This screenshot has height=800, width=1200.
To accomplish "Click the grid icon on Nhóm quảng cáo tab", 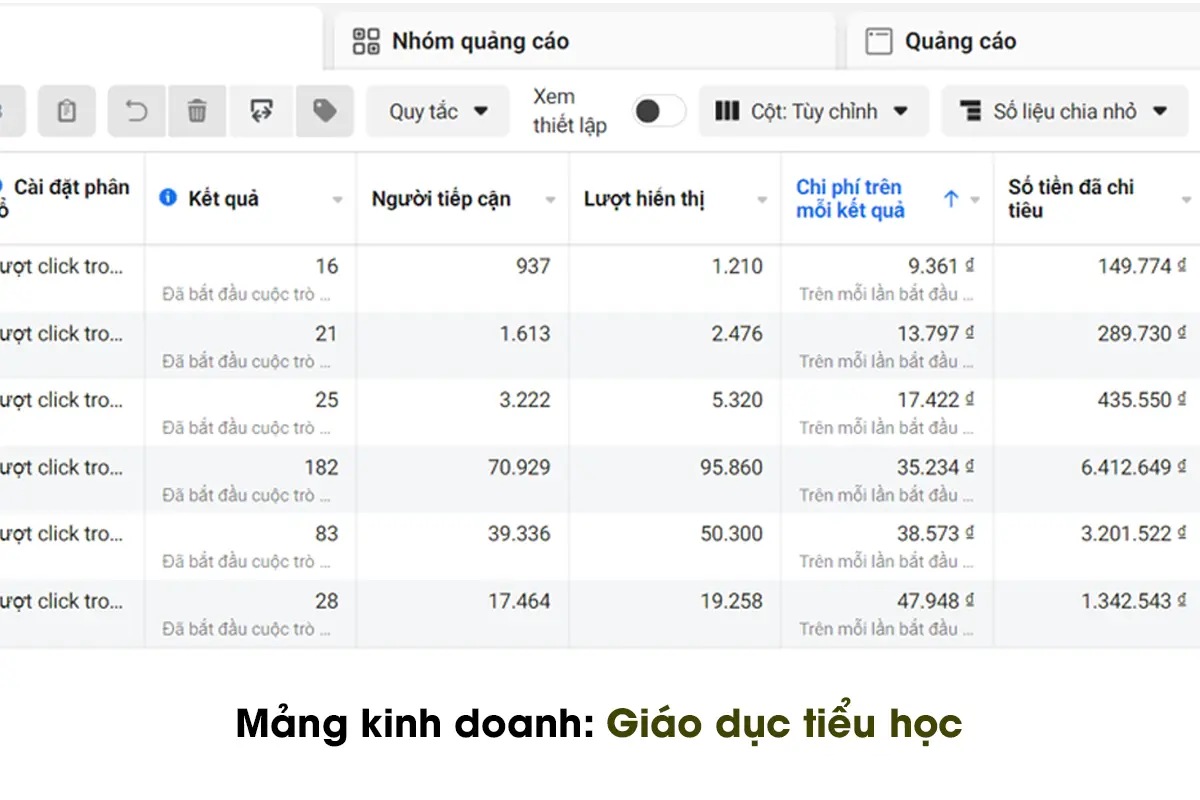I will 365,40.
